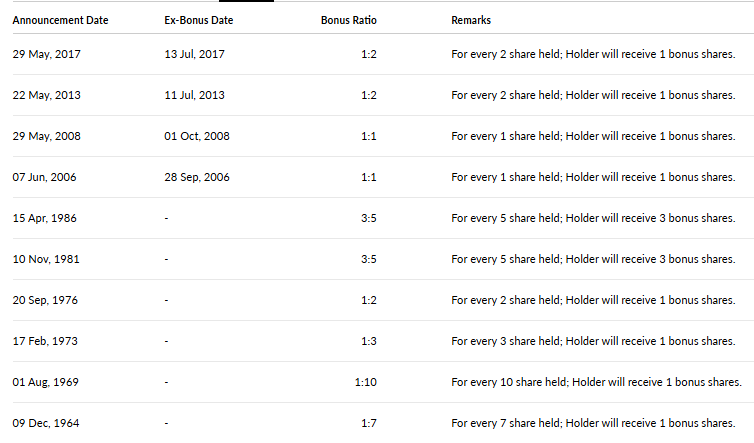Select the 29 May, 2008 announcement date

click(x=47, y=136)
